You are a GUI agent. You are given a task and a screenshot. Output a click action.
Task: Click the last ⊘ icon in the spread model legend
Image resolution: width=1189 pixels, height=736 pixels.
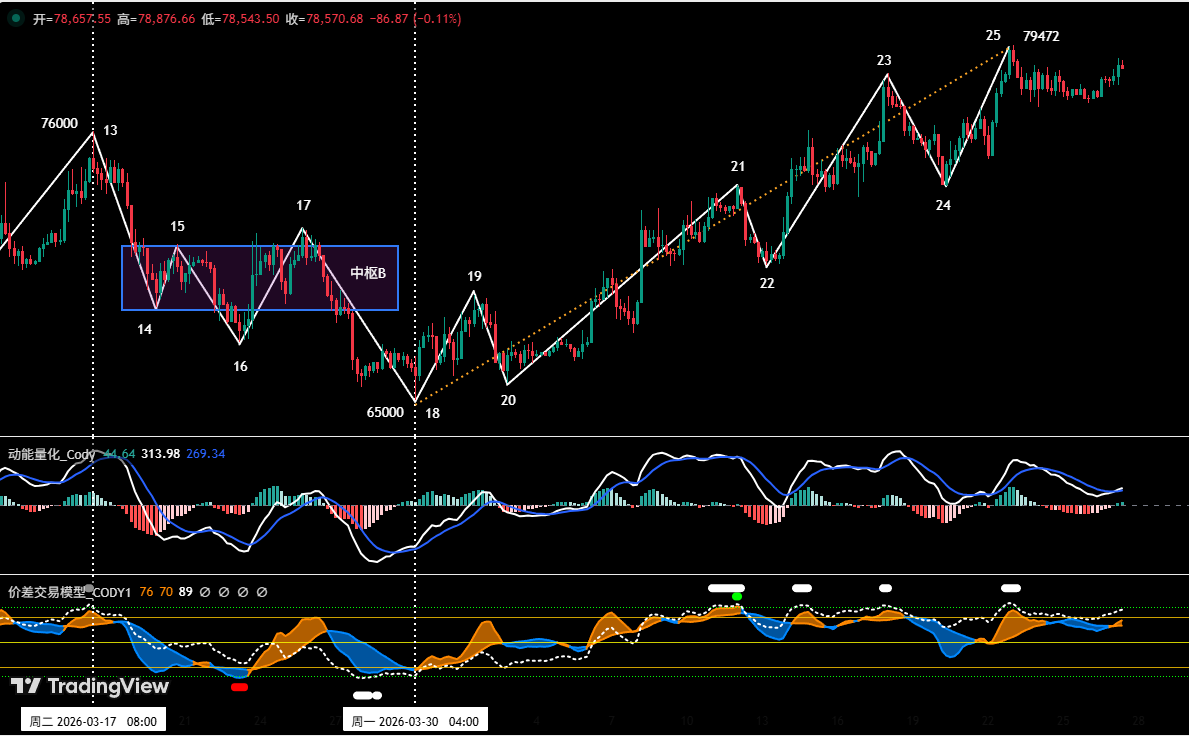261,592
